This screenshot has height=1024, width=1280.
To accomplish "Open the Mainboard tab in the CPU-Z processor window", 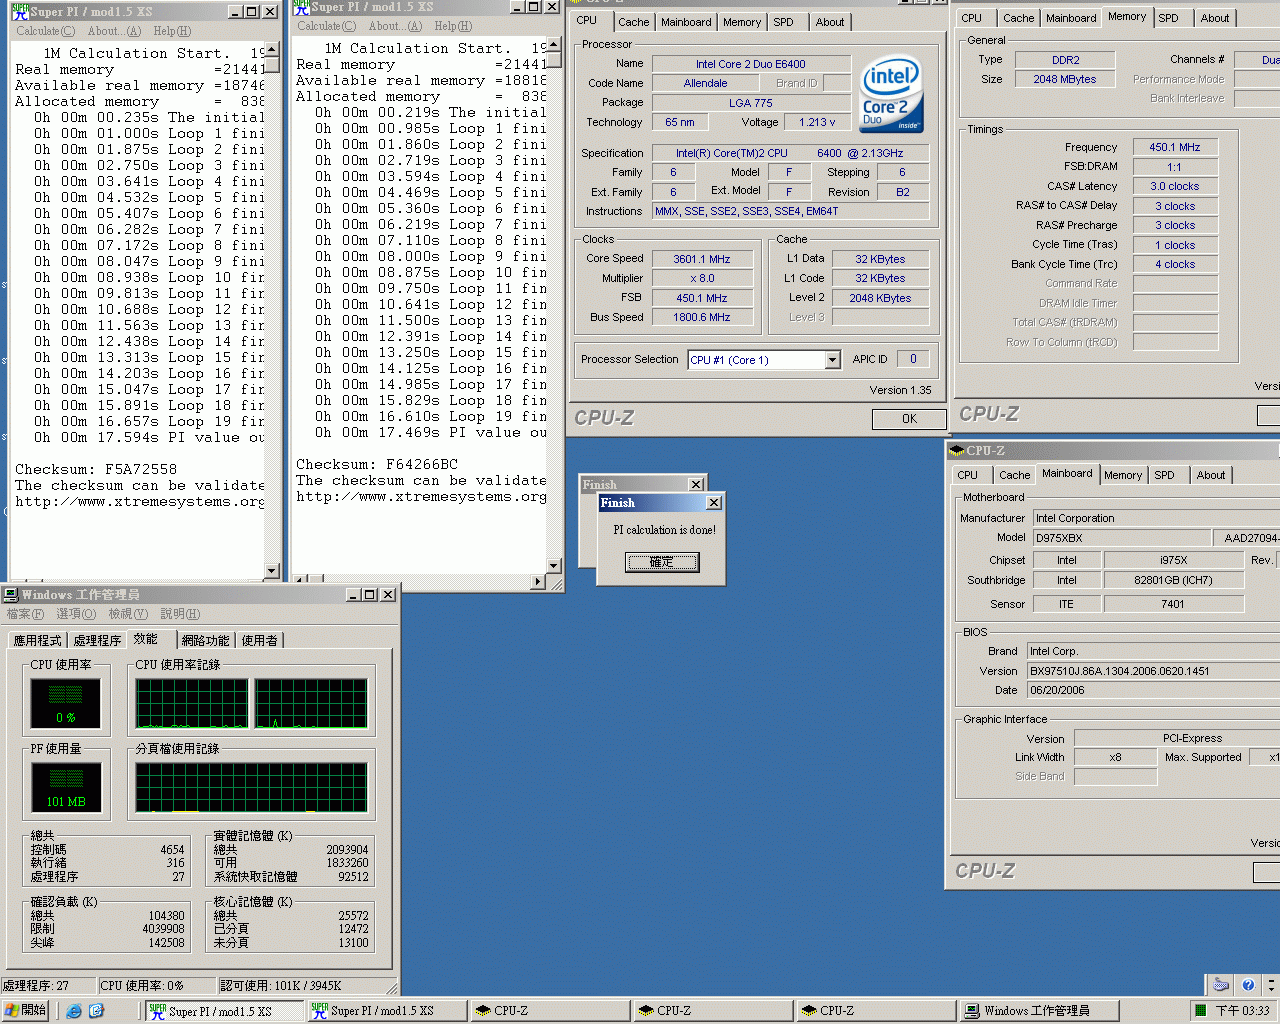I will (686, 22).
